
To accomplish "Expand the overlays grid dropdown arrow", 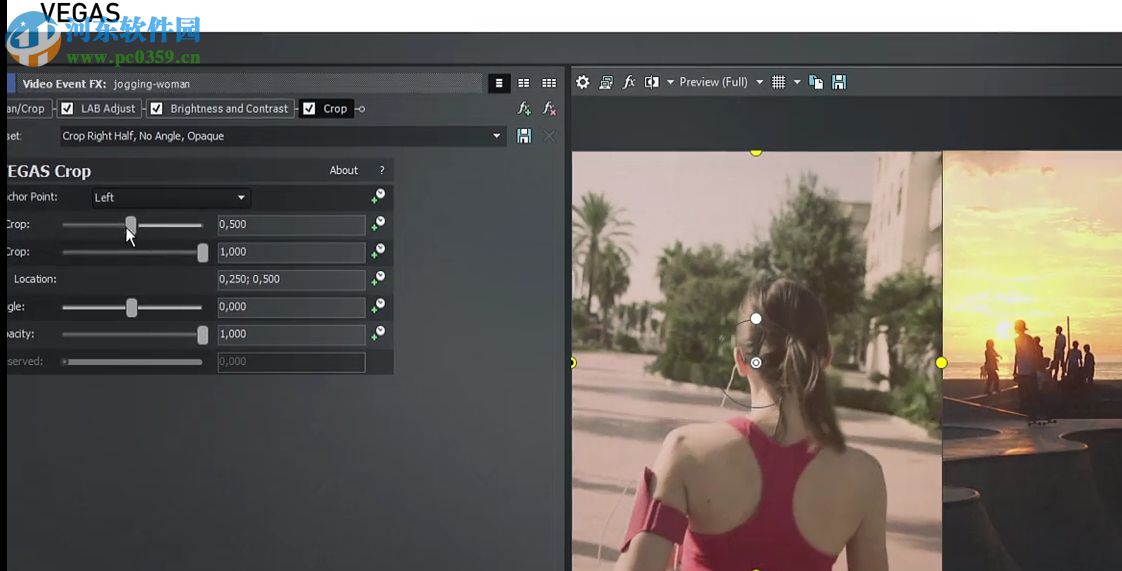I will 797,82.
